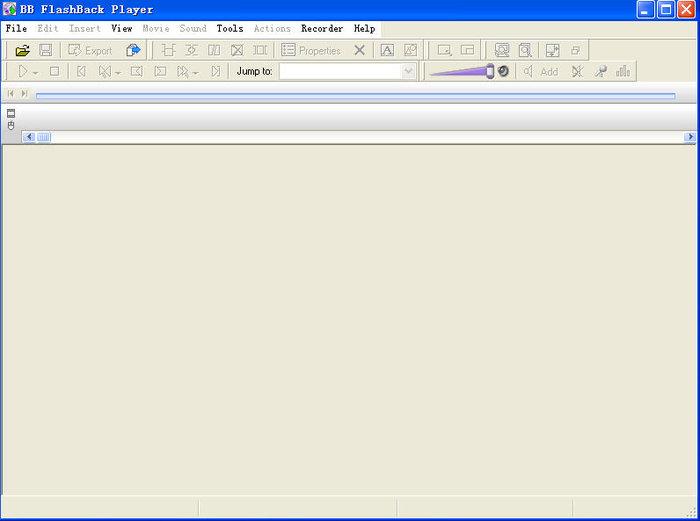Click the microphone record sound icon
Image resolution: width=700 pixels, height=521 pixels.
(x=600, y=71)
